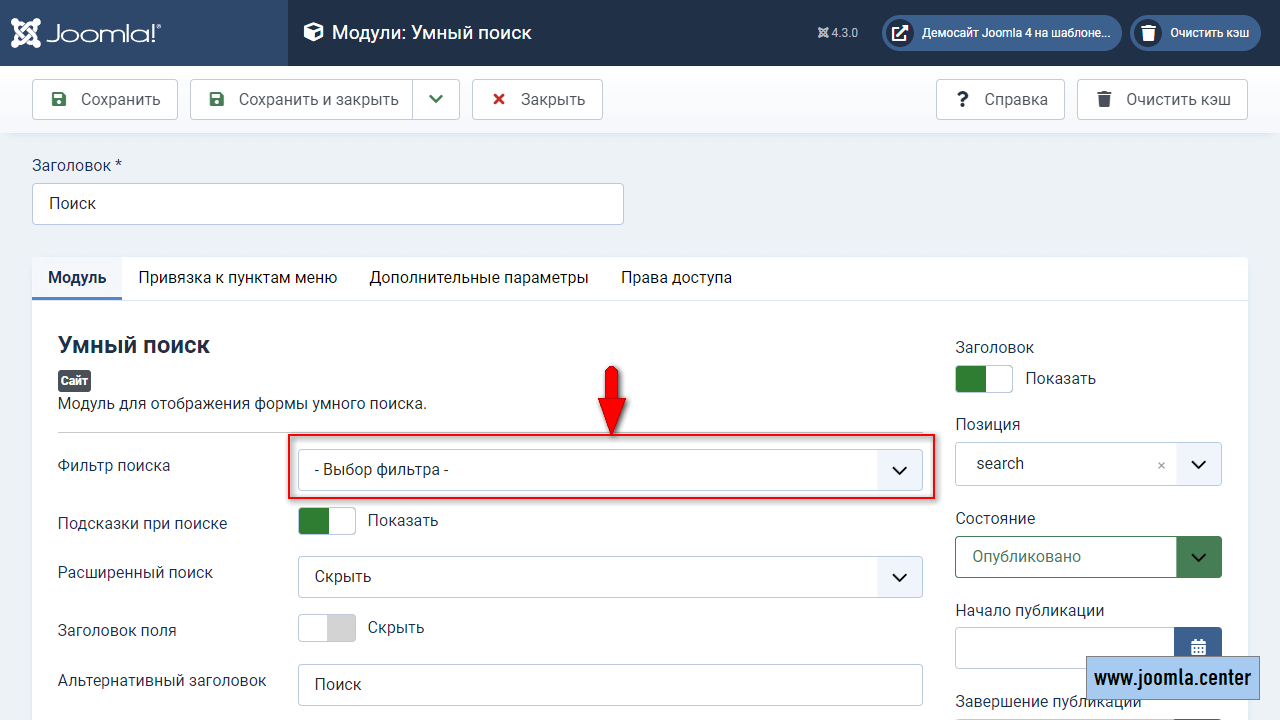This screenshot has width=1280, height=720.
Task: Switch to Привязка к пунктам меню tab
Action: (237, 278)
